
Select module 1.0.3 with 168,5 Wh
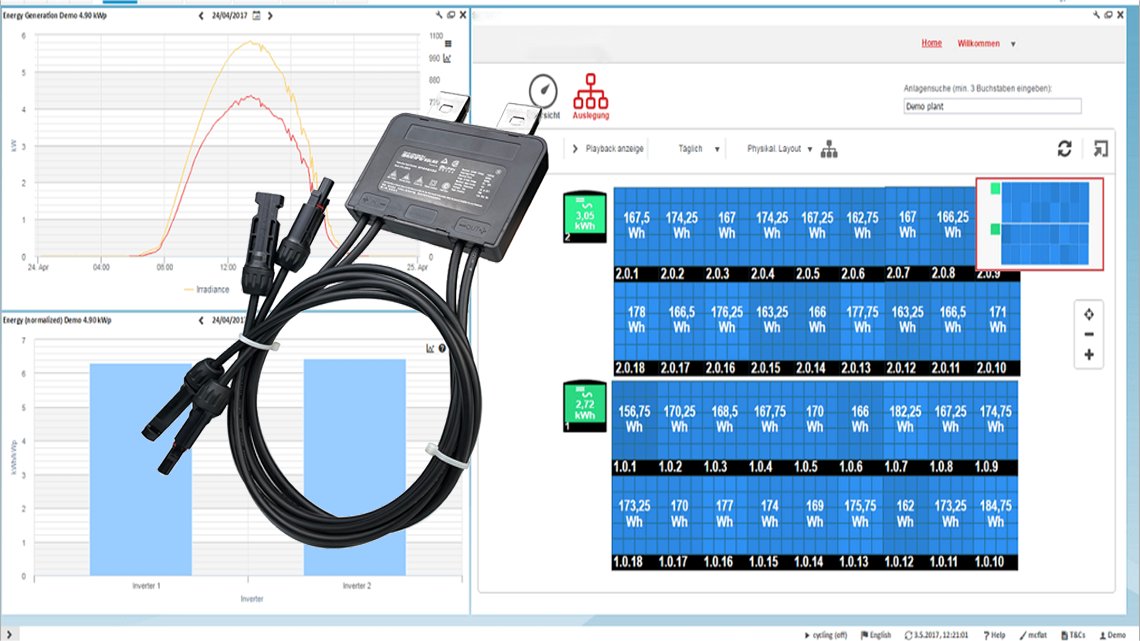(x=724, y=427)
